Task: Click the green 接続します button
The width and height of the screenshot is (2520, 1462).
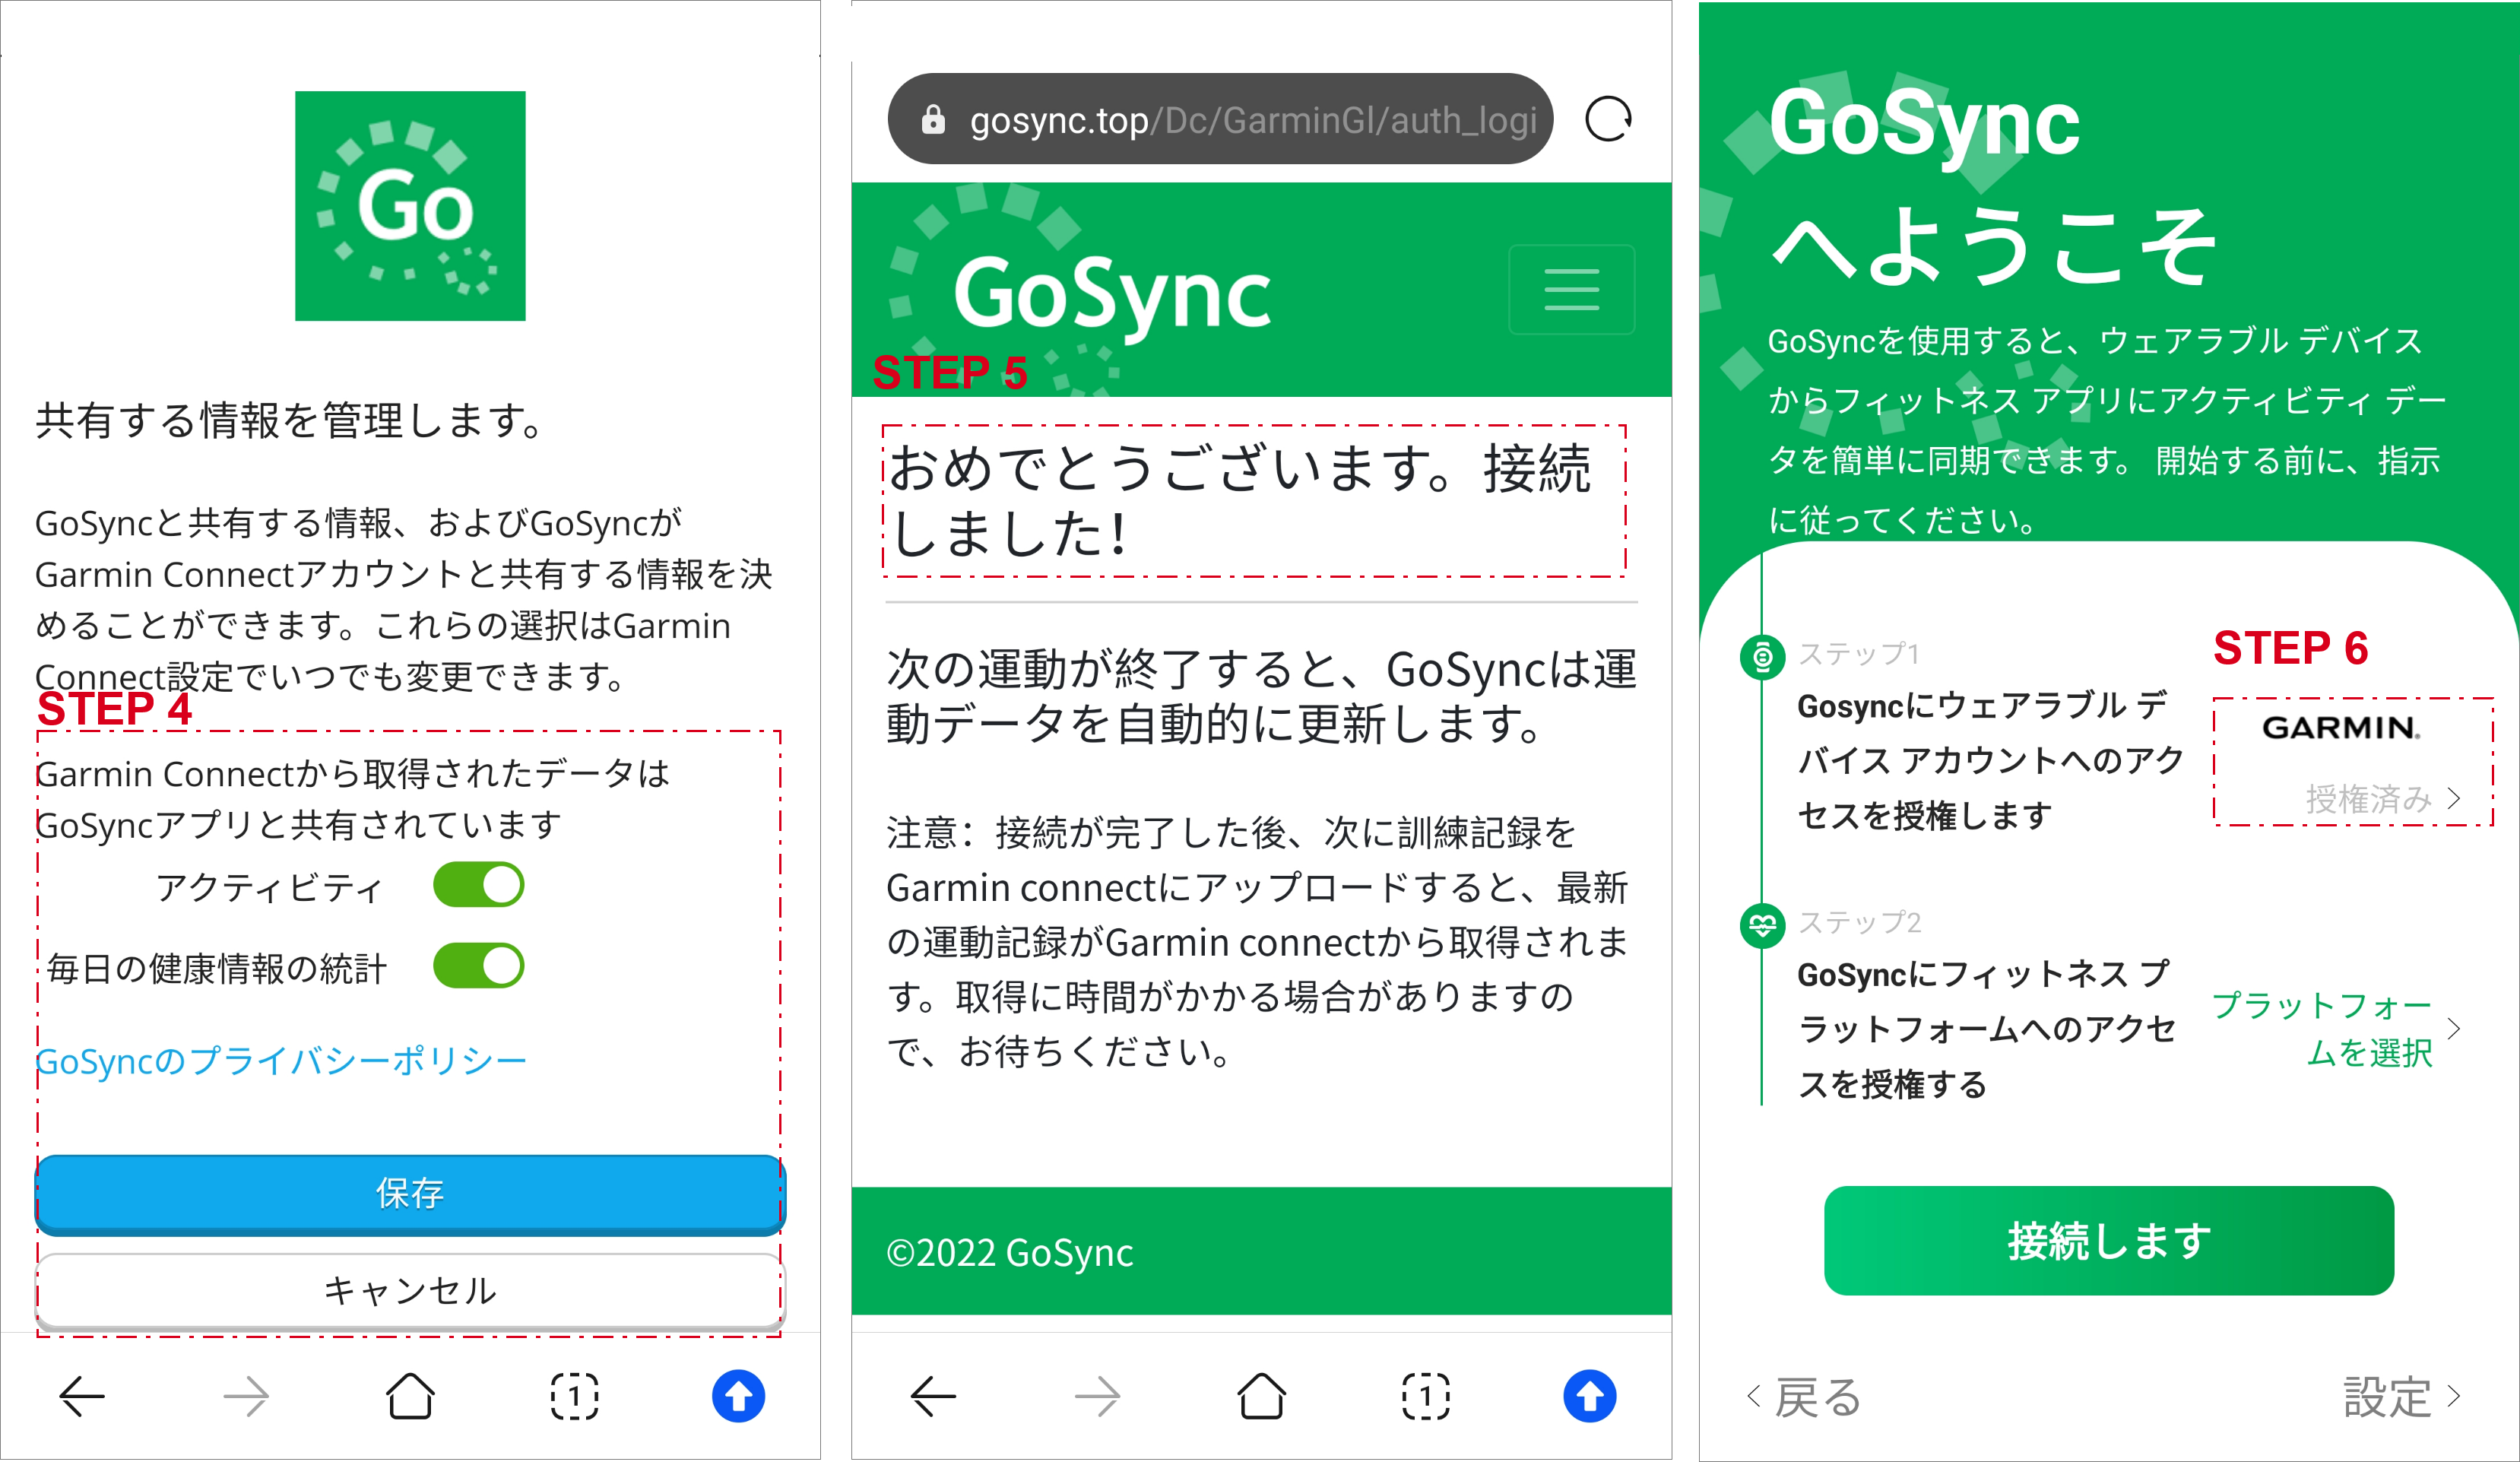Action: pyautogui.click(x=2108, y=1241)
